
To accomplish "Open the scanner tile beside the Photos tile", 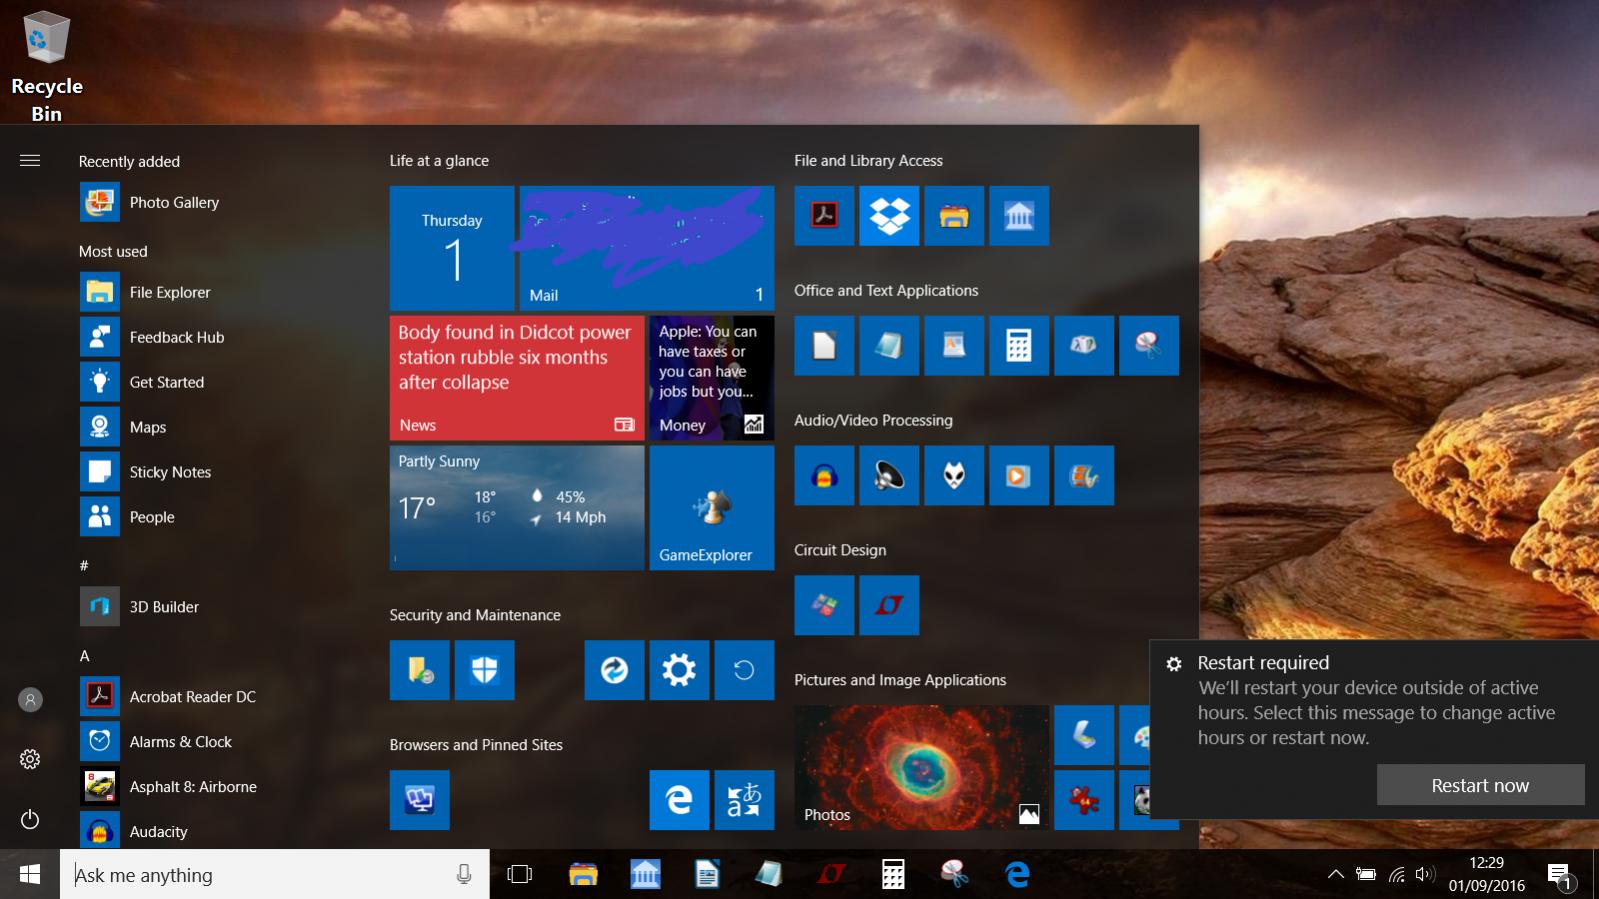I will [x=1084, y=735].
